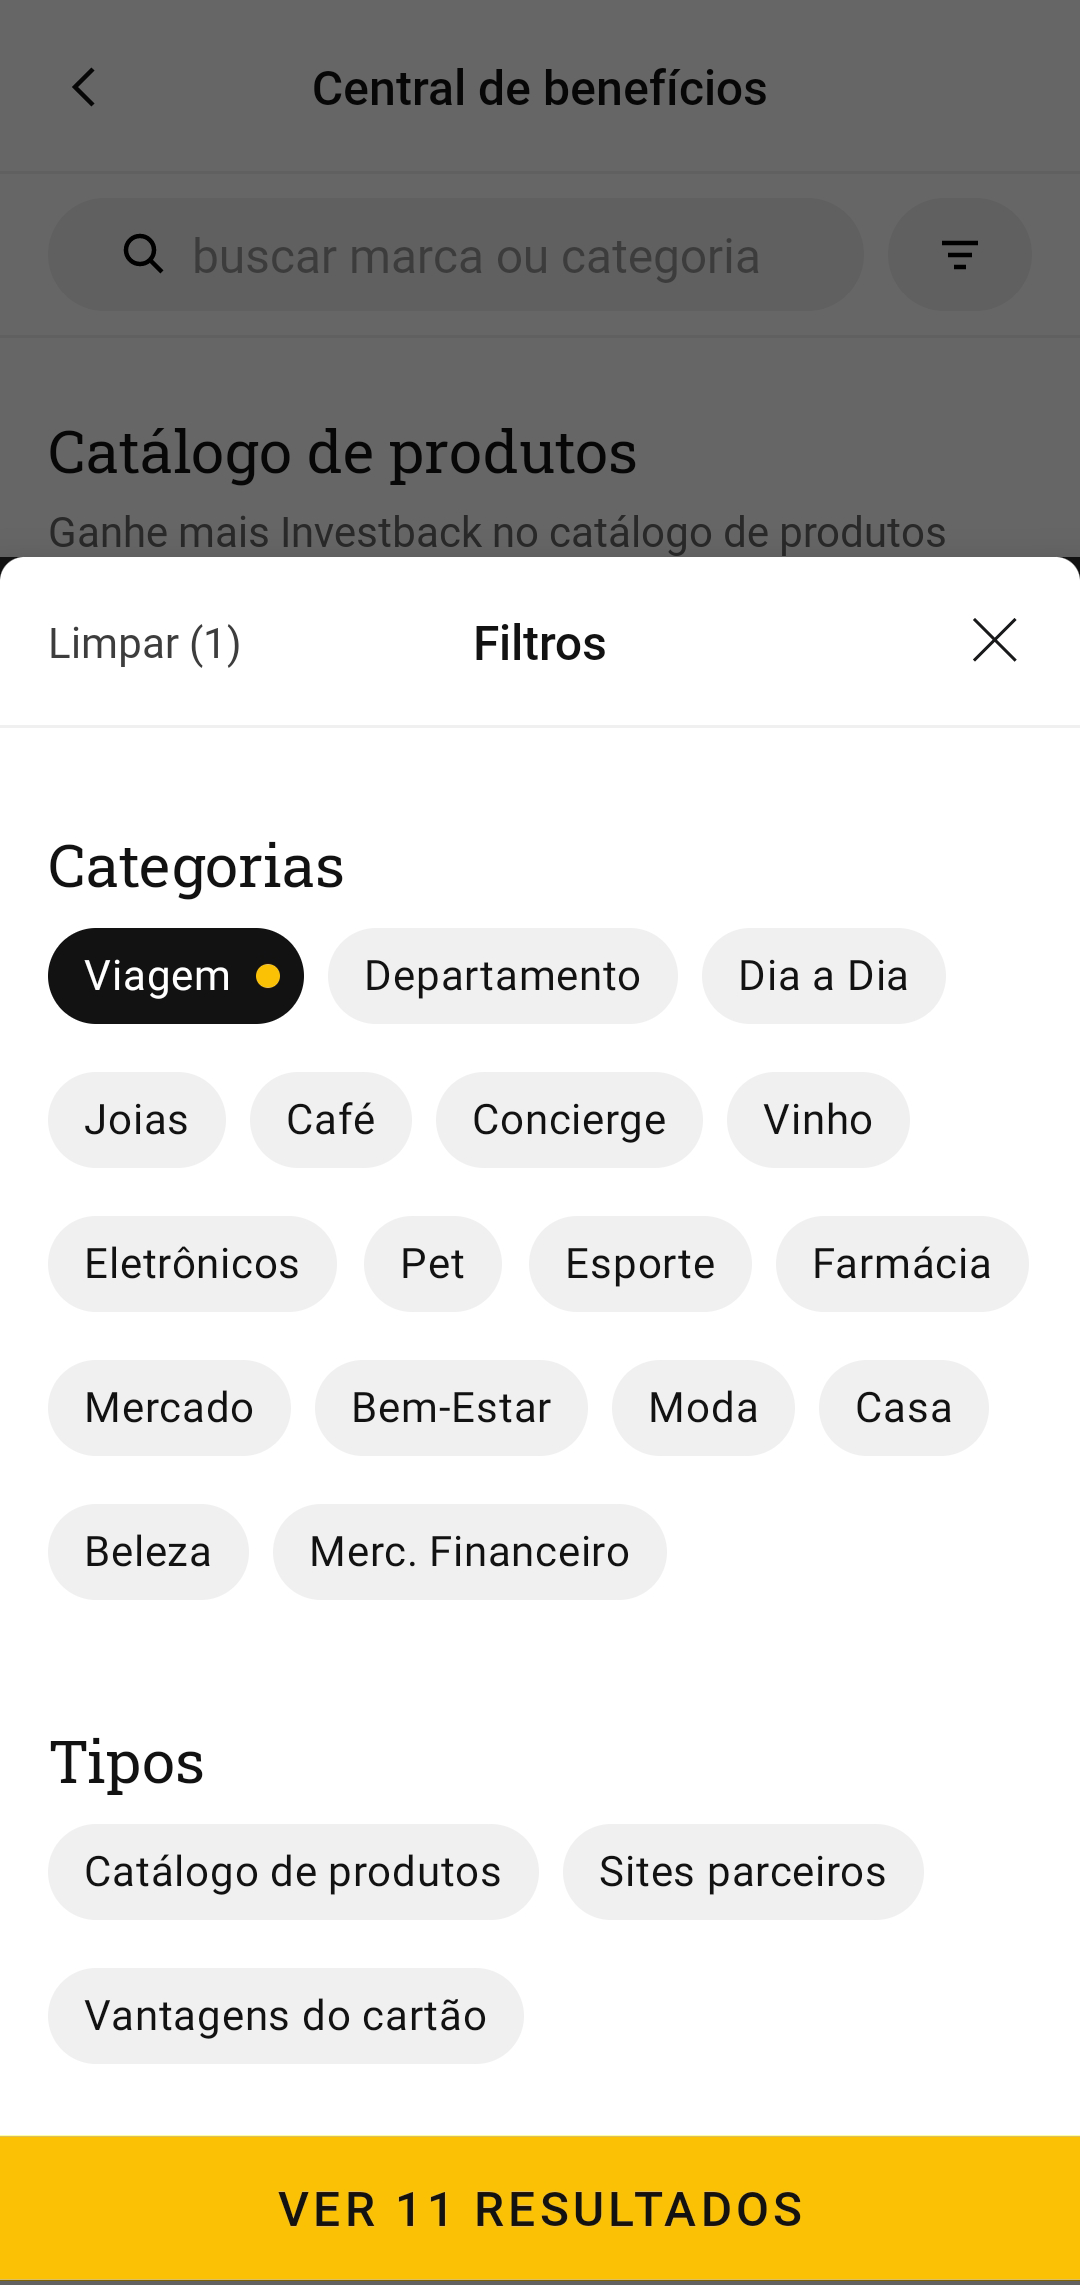1080x2285 pixels.
Task: Clear filters with Limpar (1)
Action: [x=145, y=643]
